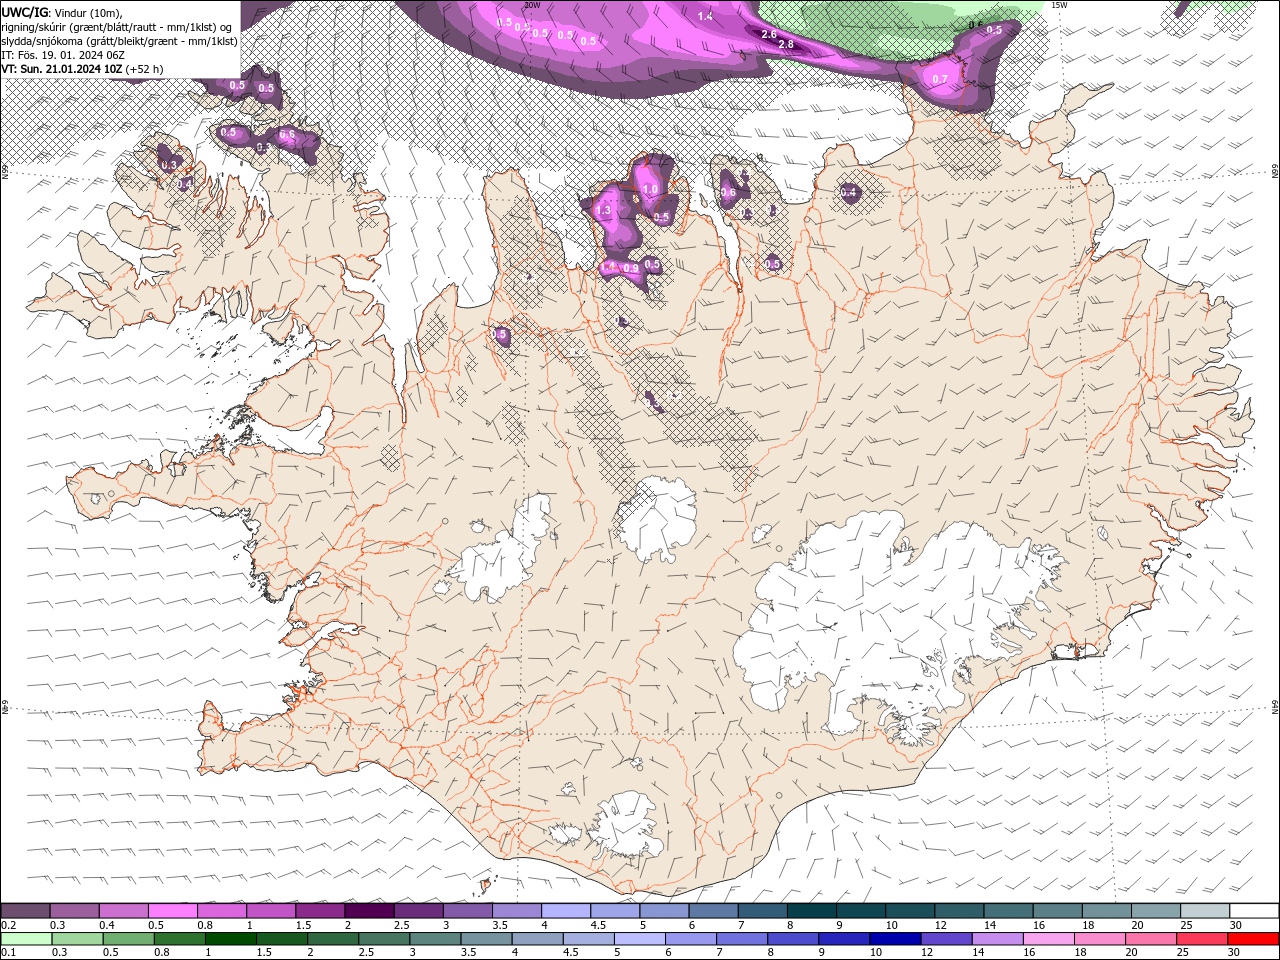Click the 0.1 label on the lower legend
This screenshot has height=960, width=1280.
tap(8, 952)
